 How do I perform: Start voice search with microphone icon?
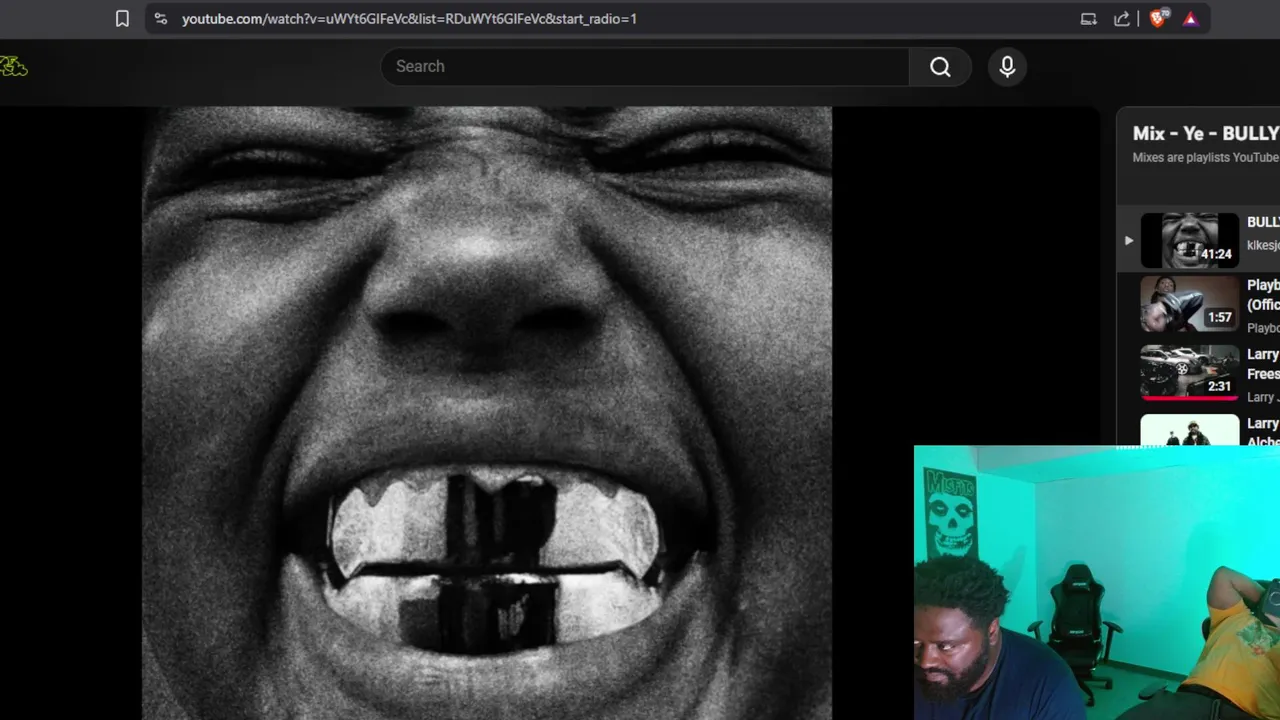1007,66
